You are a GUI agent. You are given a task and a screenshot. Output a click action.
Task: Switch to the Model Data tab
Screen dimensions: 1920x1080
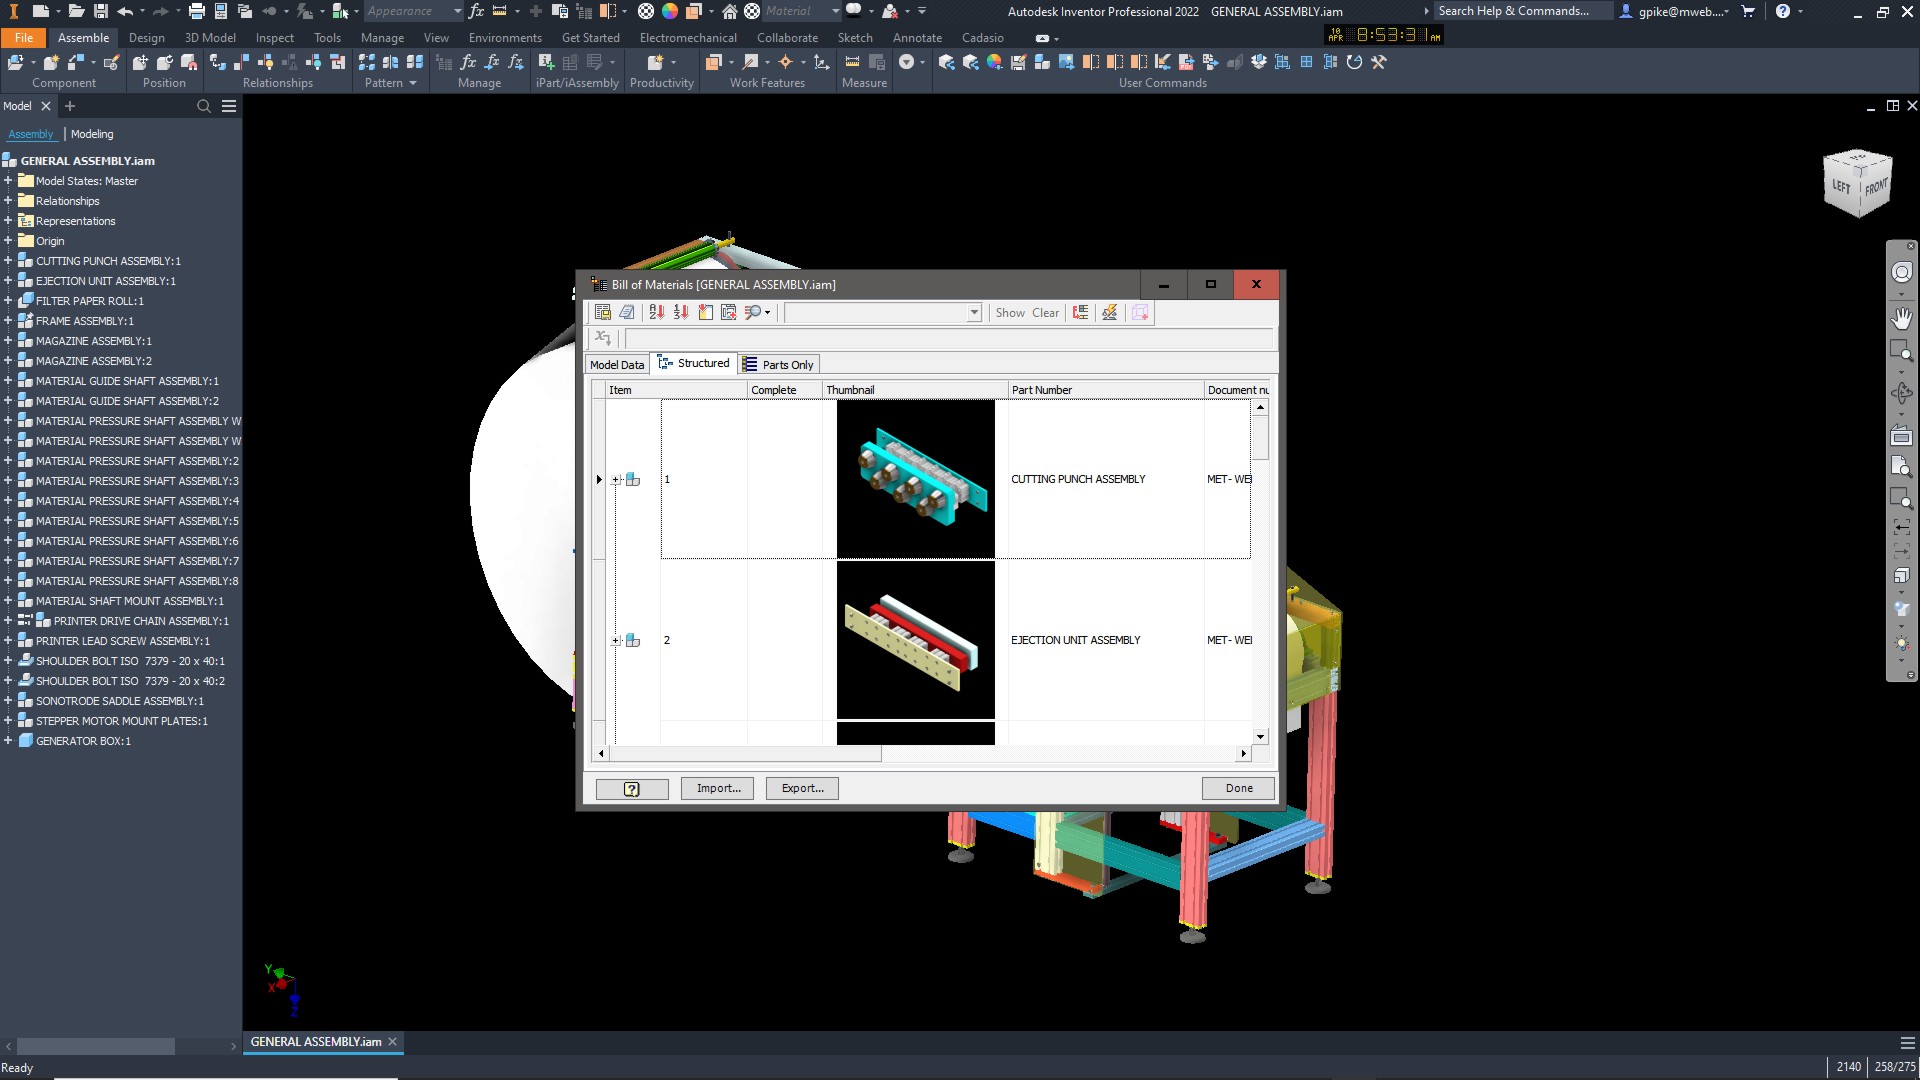(617, 364)
